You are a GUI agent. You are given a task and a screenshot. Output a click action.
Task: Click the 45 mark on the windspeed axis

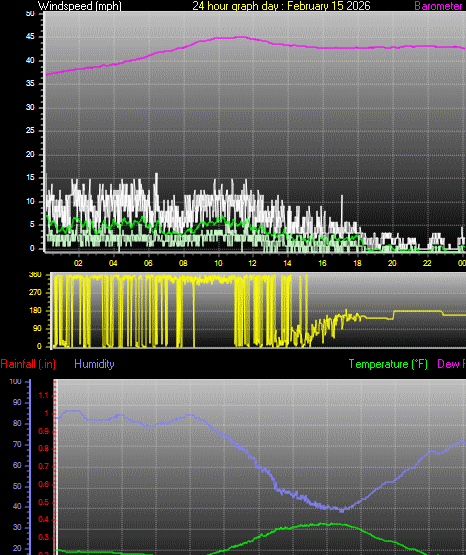(x=30, y=37)
